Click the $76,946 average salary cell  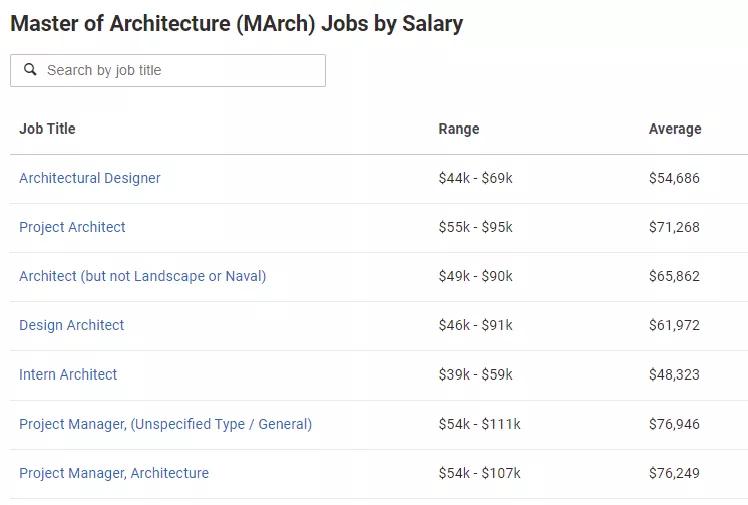[674, 424]
